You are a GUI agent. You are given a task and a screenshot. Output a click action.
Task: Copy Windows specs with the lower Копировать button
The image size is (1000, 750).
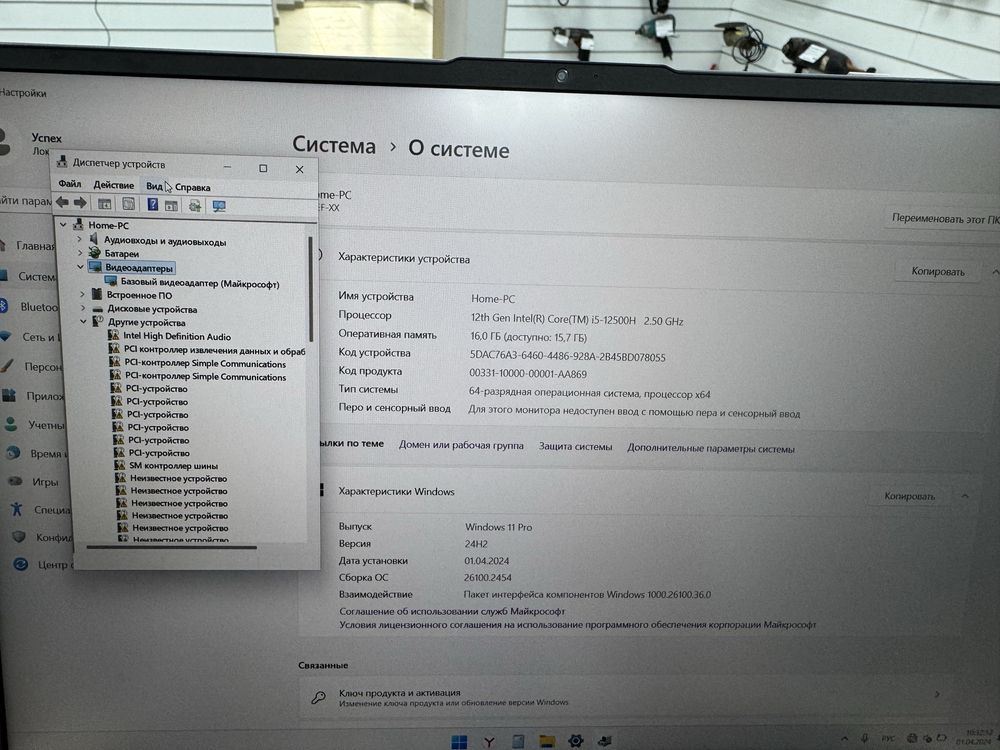click(x=909, y=496)
